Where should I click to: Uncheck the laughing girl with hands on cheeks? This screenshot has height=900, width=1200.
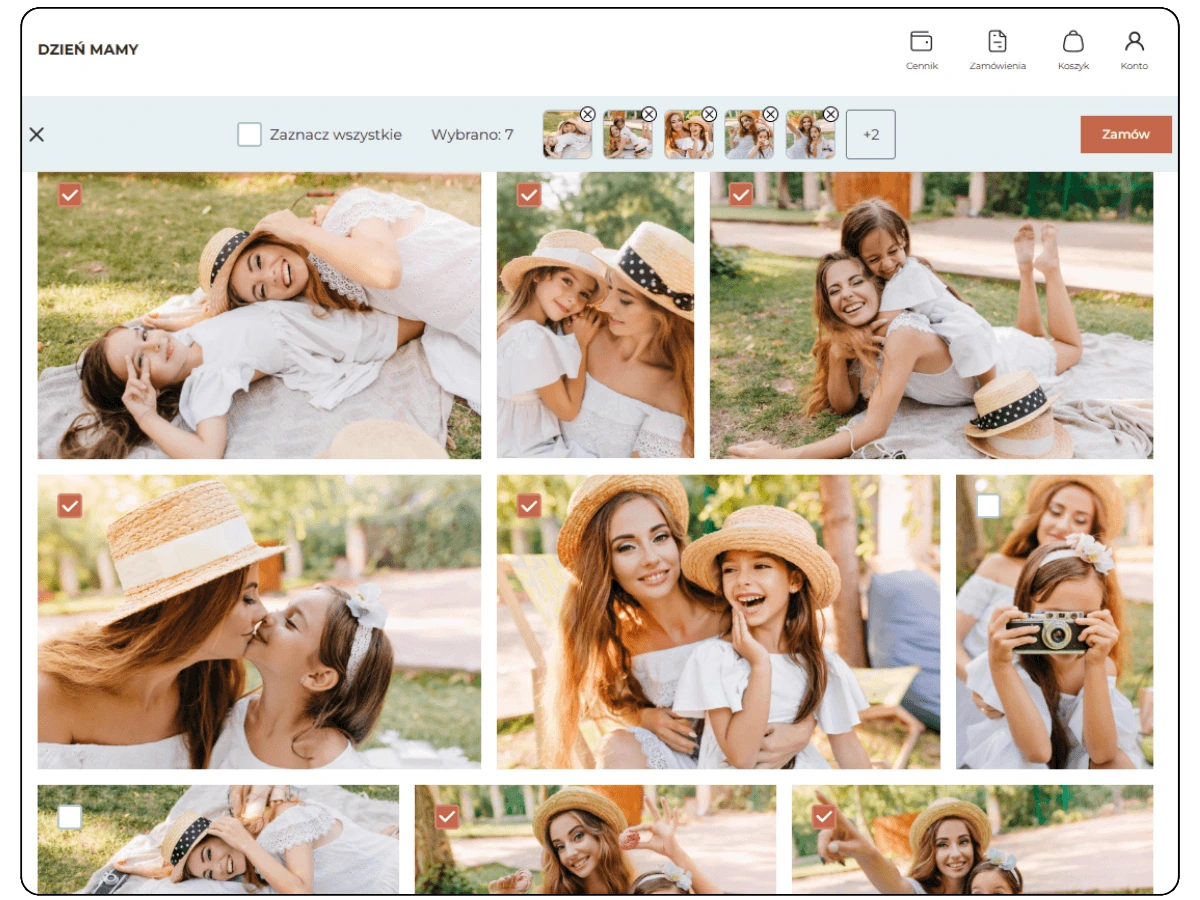[529, 506]
